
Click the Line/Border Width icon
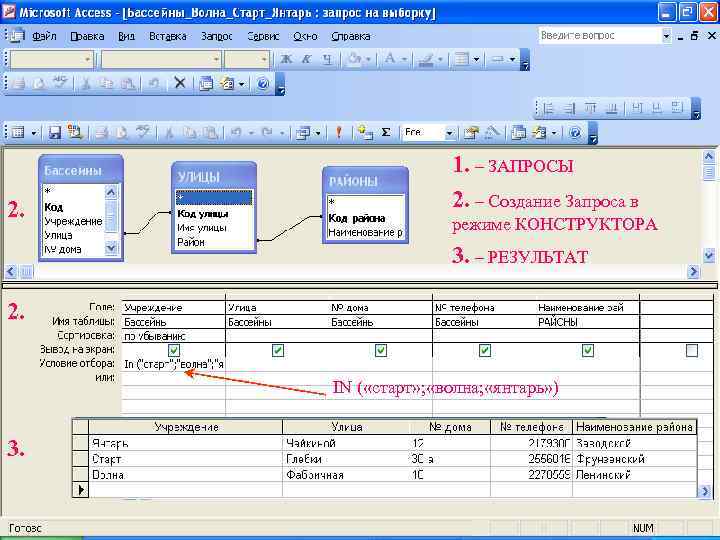pos(461,59)
